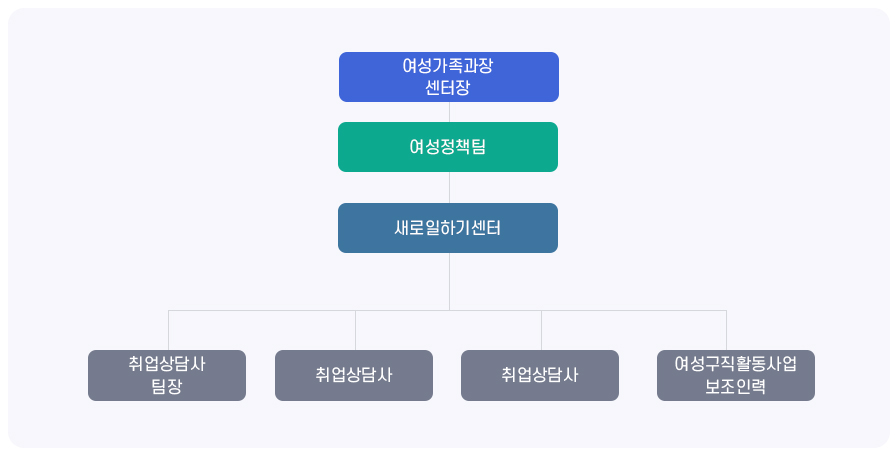The image size is (895, 456).
Task: Click the 취업상담사 box next to 팀장 box
Action: [x=354, y=376]
